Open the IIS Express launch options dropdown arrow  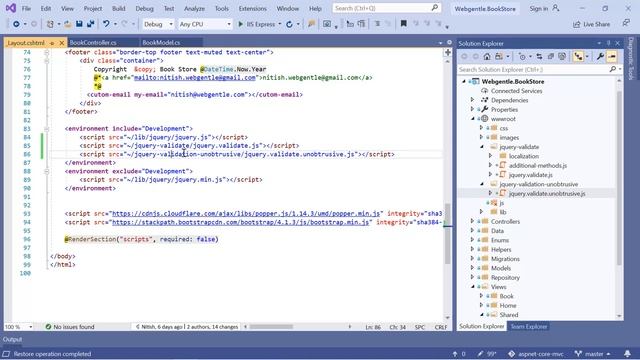click(280, 24)
